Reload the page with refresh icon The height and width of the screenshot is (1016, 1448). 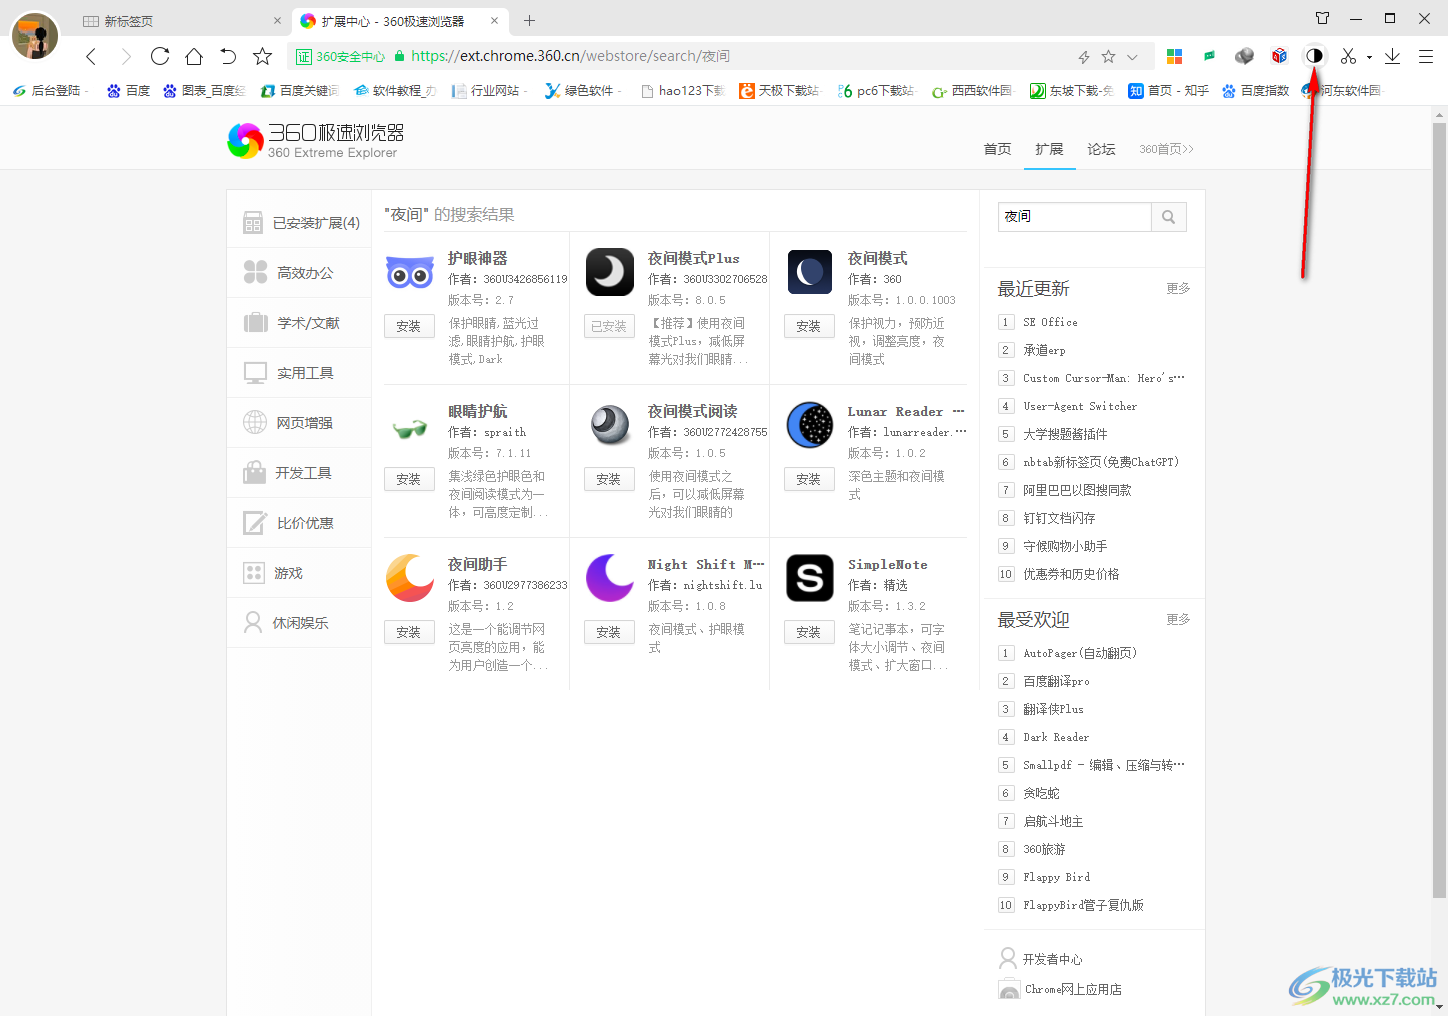(x=160, y=56)
